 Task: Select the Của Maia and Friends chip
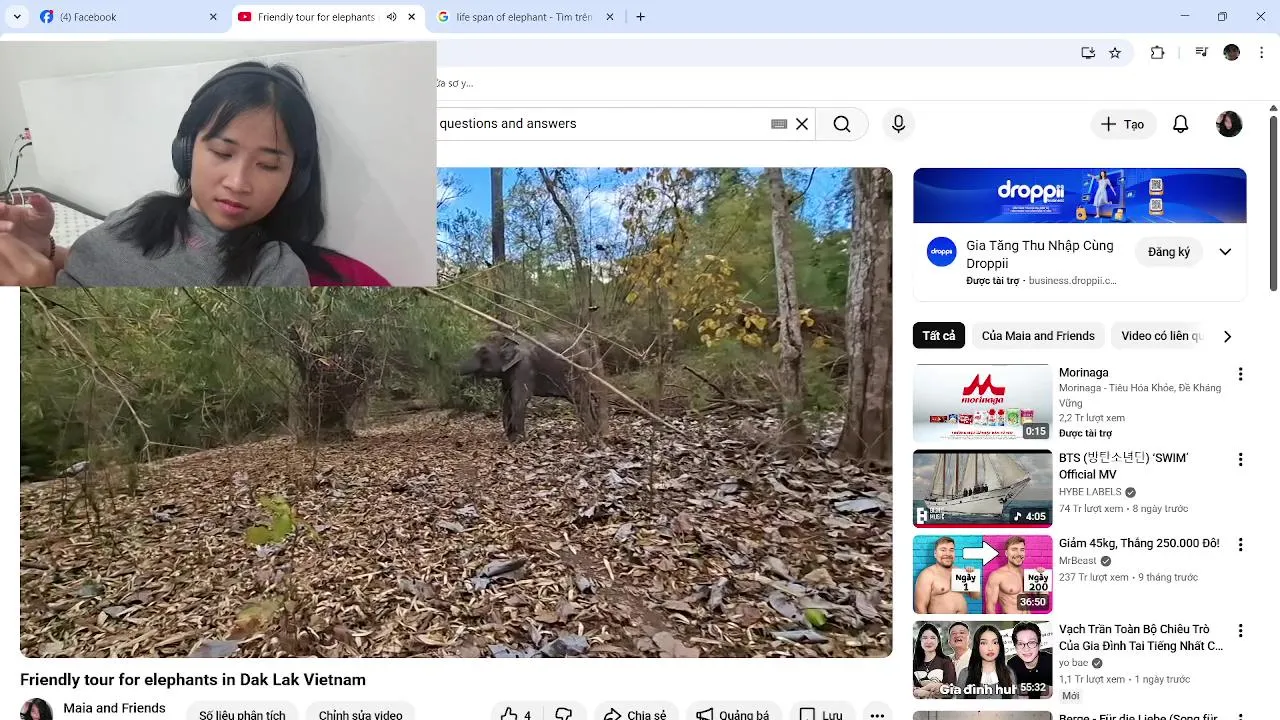click(1038, 336)
